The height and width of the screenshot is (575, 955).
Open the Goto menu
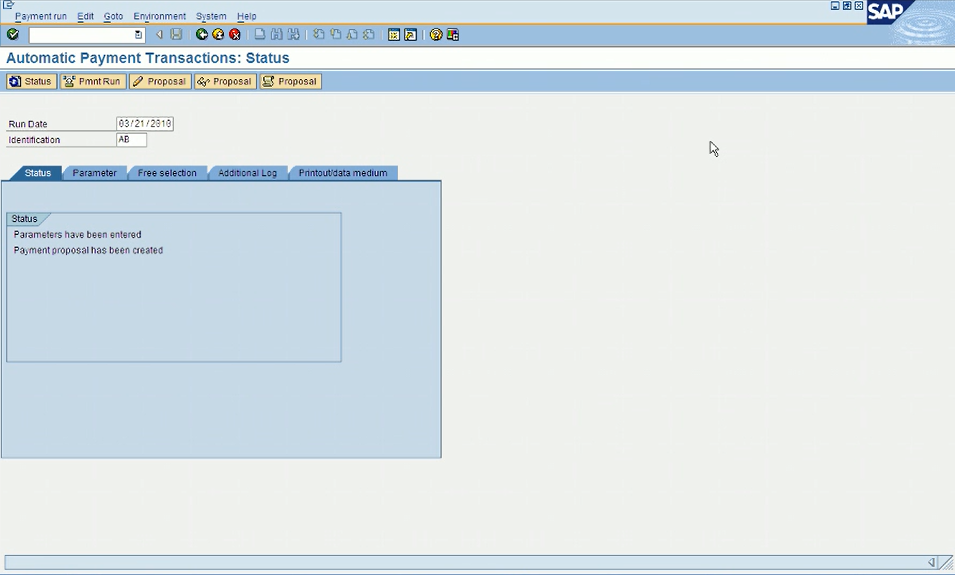[113, 16]
